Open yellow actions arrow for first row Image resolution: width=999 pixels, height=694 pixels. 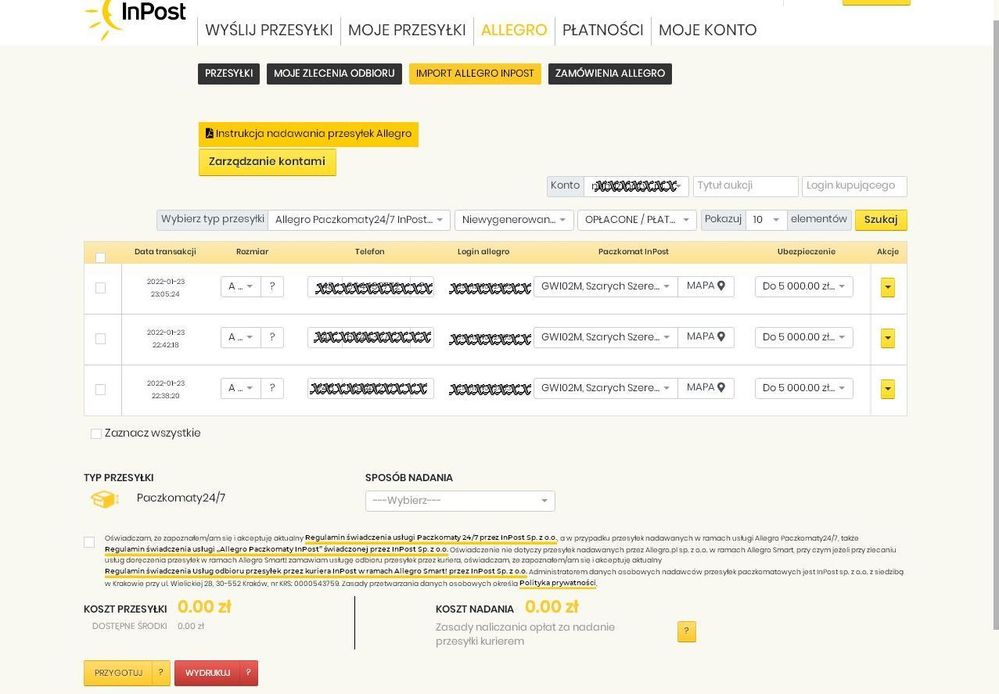point(887,288)
